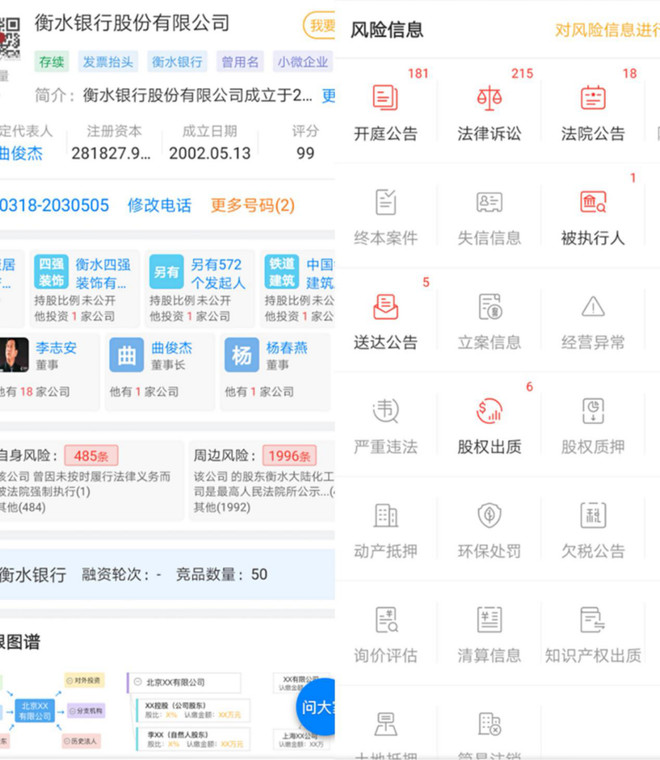Open the 开庭公告 risk icon
Screen dimensions: 660x760
385,97
